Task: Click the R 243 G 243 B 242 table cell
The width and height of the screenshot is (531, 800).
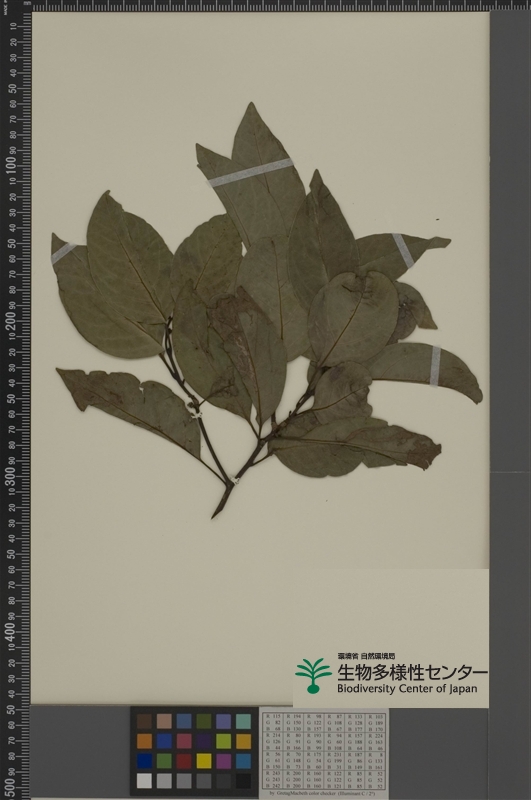Action: click(274, 781)
